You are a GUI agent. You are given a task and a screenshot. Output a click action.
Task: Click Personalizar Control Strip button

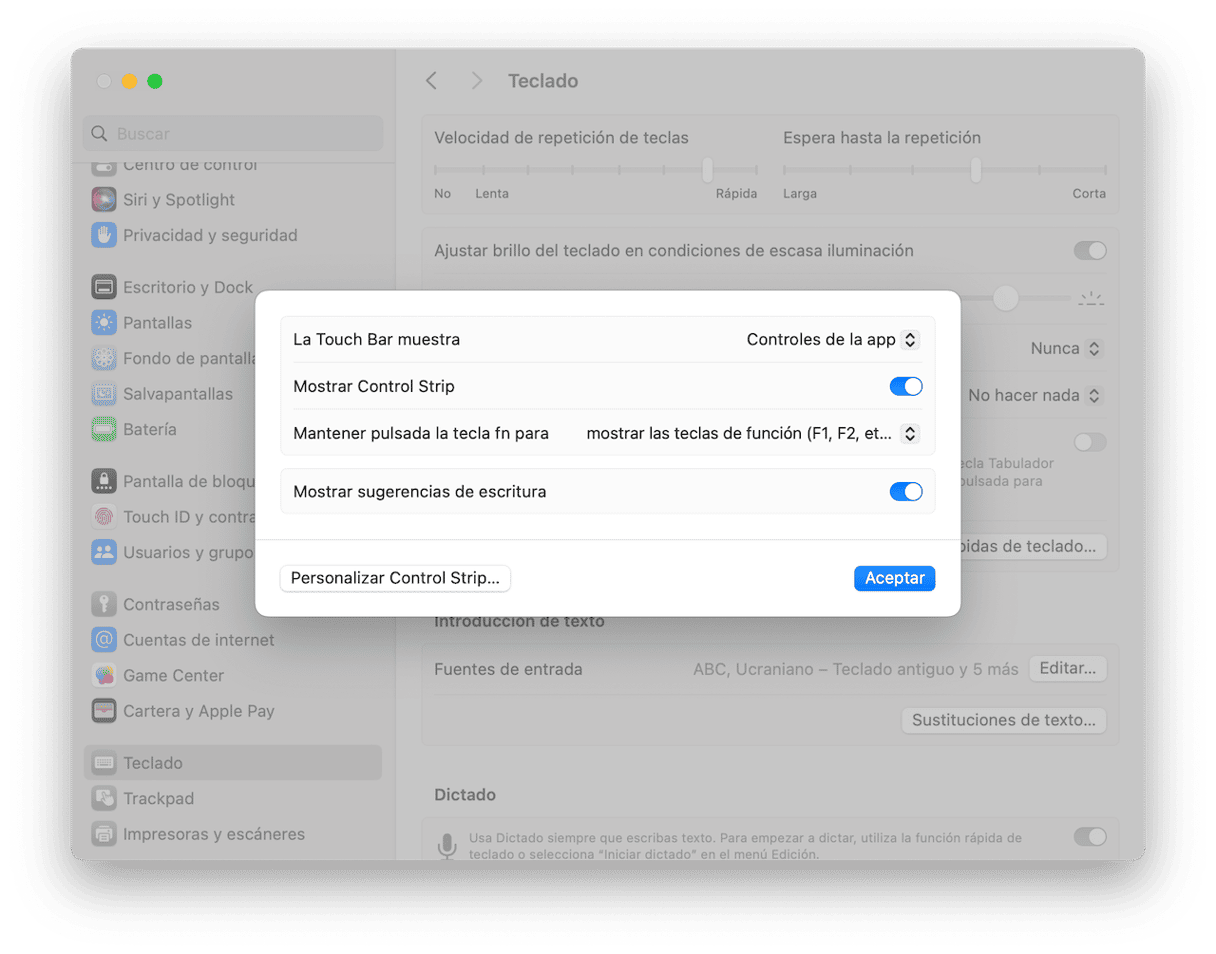396,578
